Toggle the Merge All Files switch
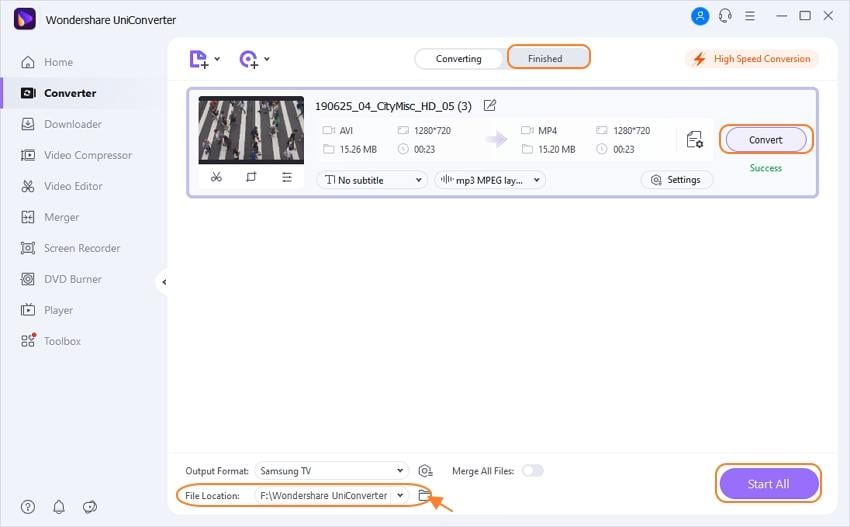Viewport: 850px width, 527px height. point(532,471)
